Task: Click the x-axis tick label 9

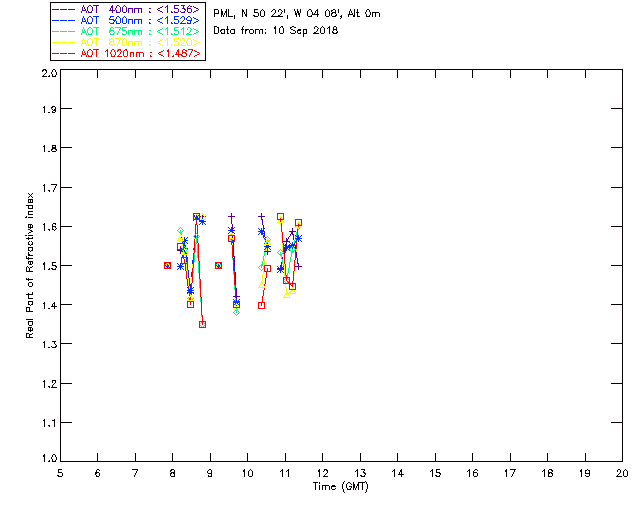Action: coord(210,473)
